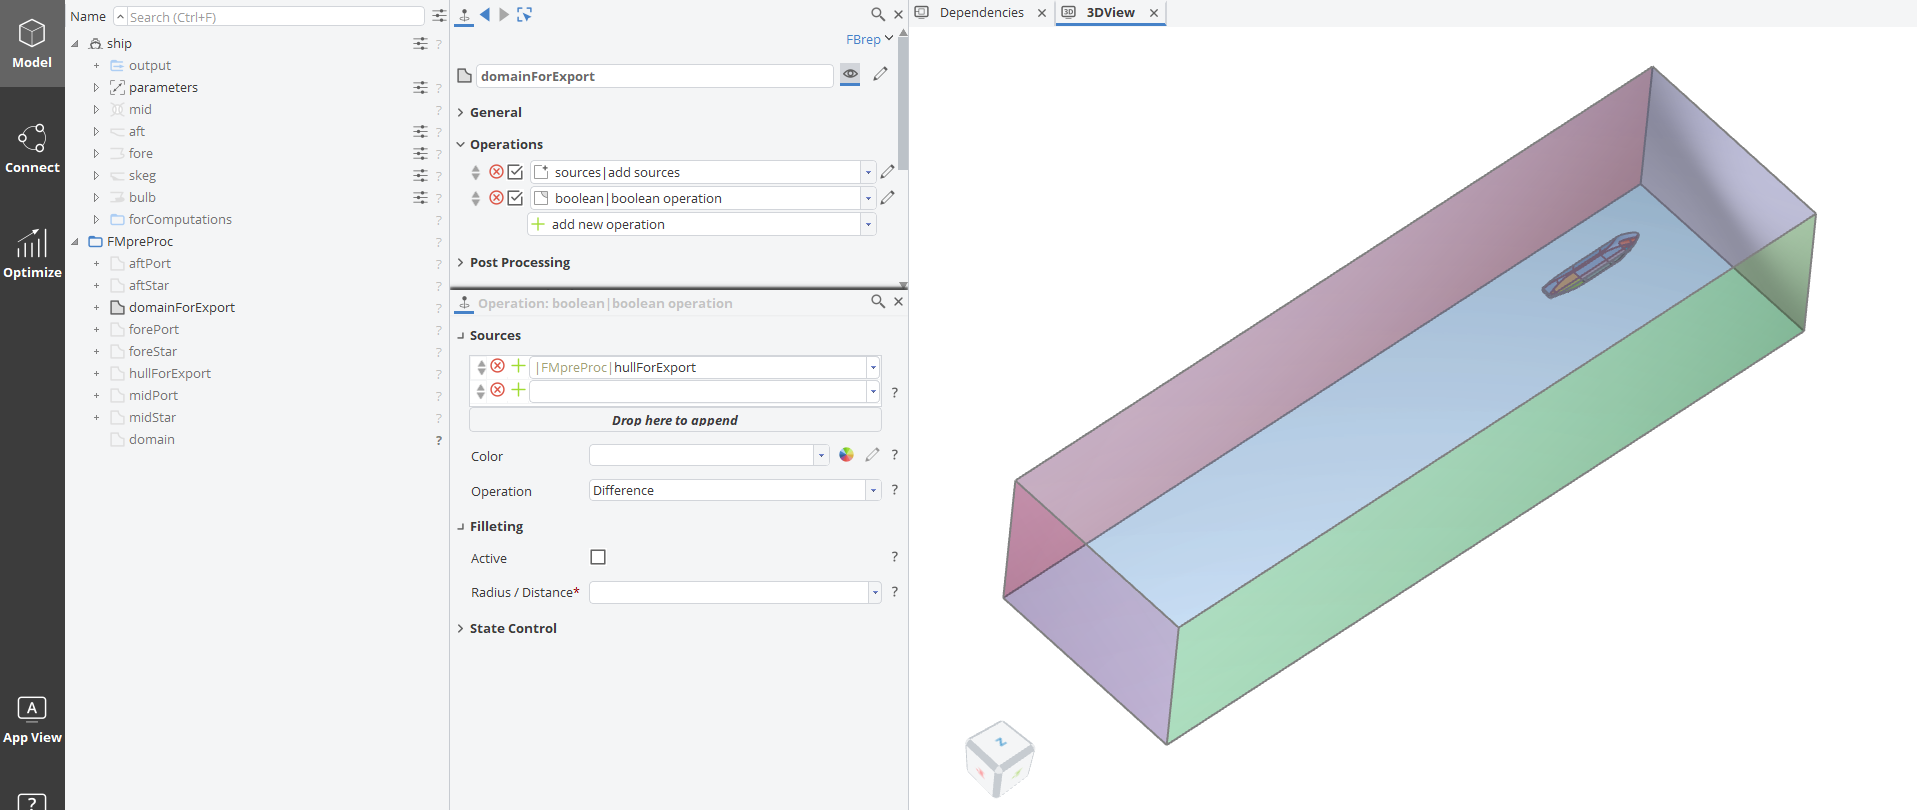
Task: Open the Connect workspace
Action: 32,149
